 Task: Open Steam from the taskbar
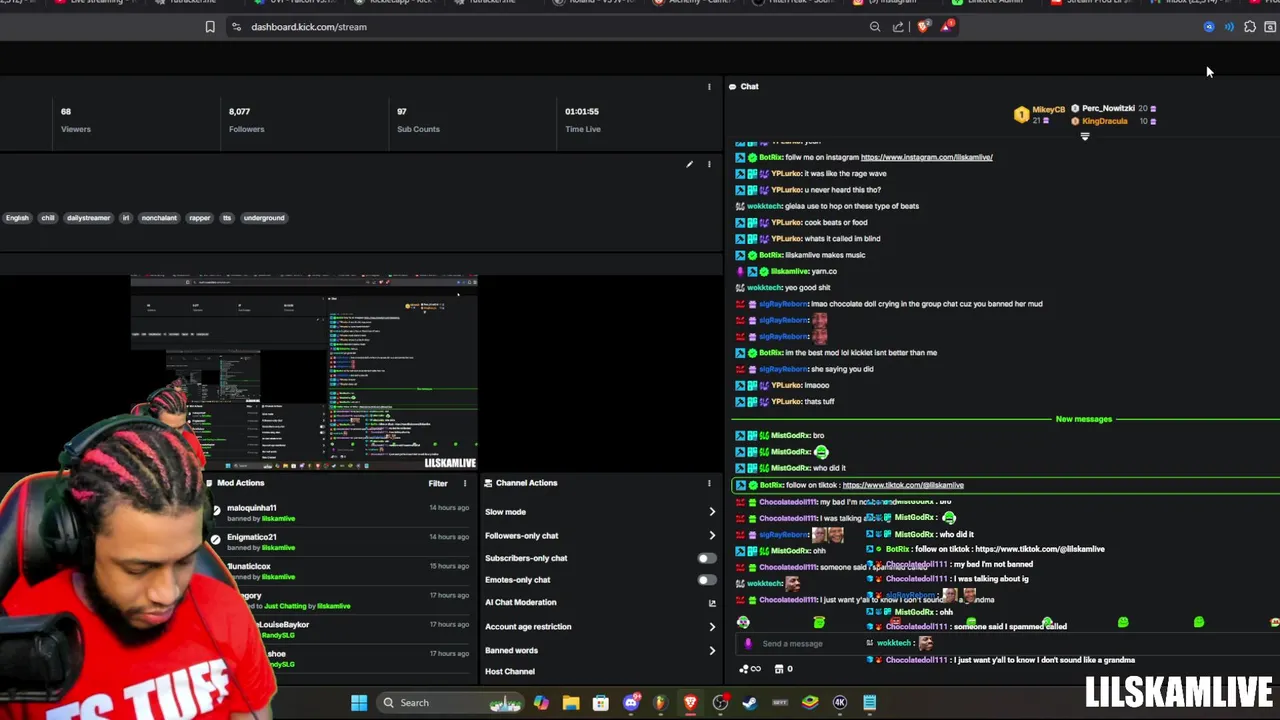point(750,703)
